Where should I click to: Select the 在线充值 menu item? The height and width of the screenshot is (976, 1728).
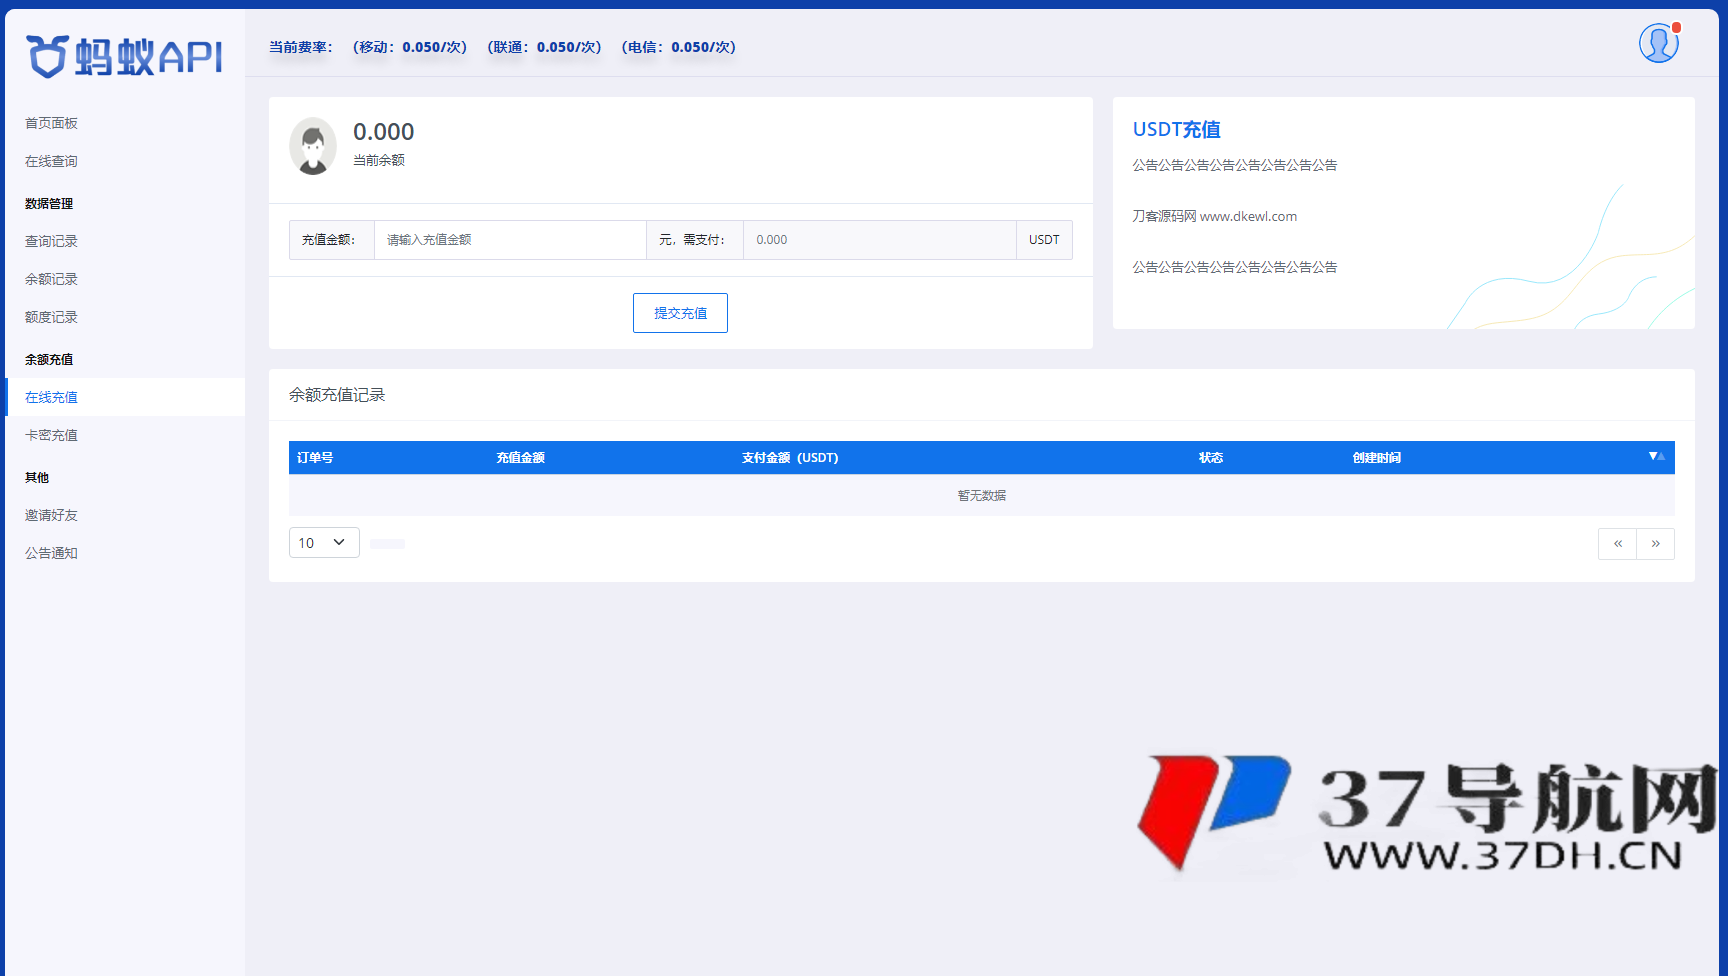tap(51, 397)
